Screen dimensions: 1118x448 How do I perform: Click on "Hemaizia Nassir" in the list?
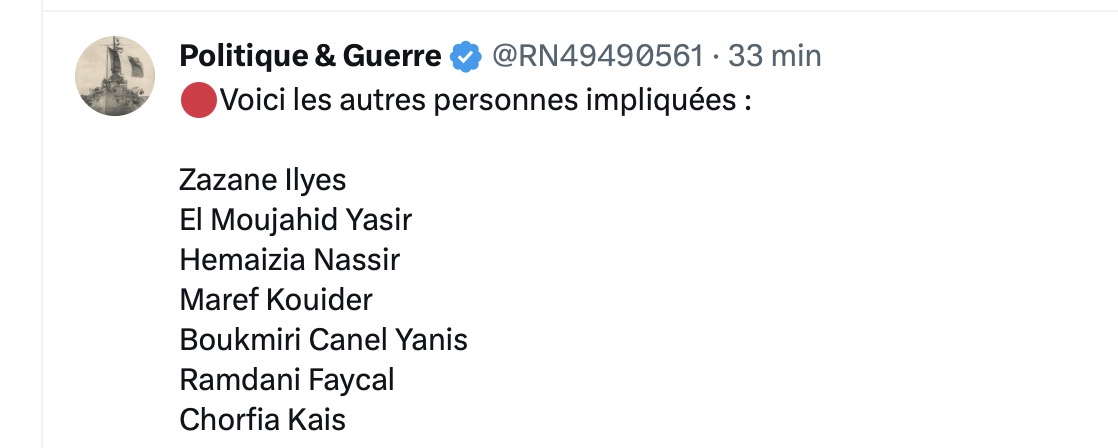(290, 260)
